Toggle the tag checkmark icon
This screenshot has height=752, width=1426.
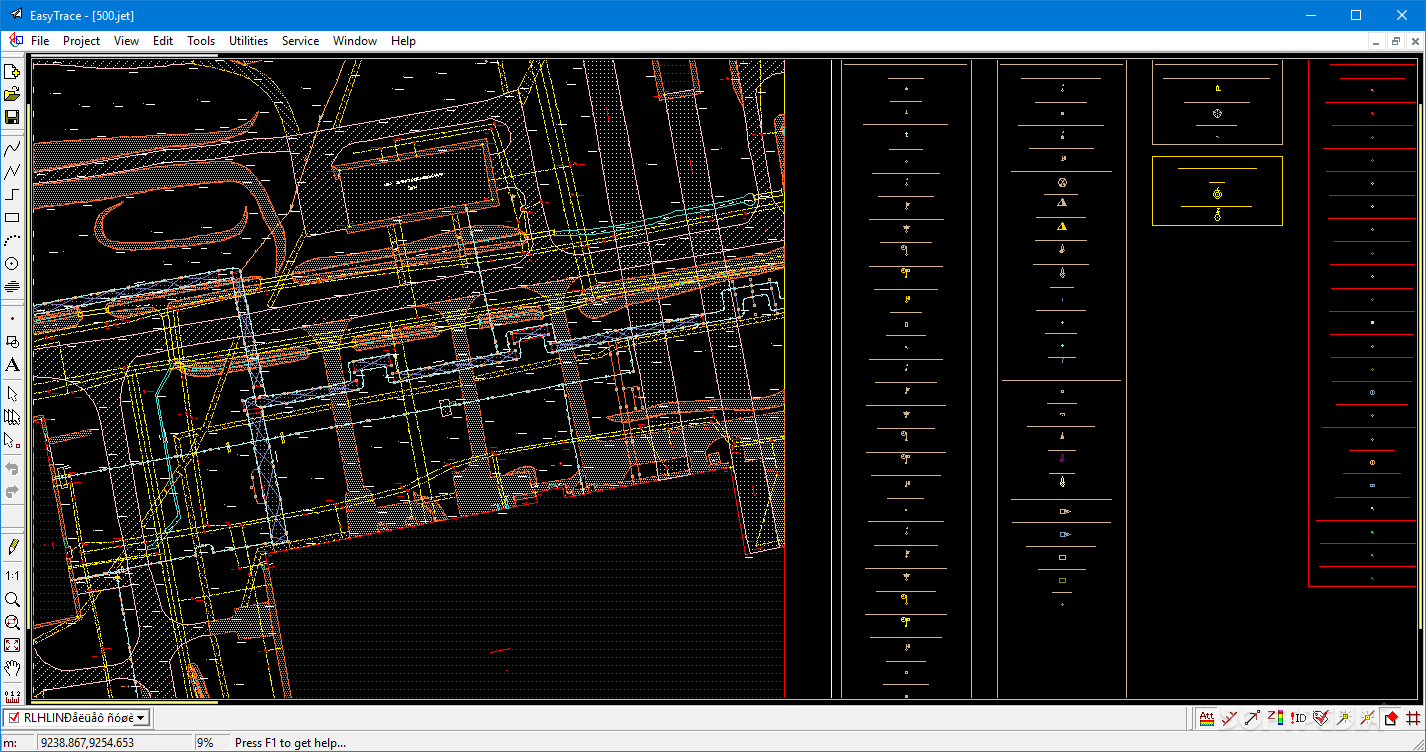pyautogui.click(x=1322, y=718)
